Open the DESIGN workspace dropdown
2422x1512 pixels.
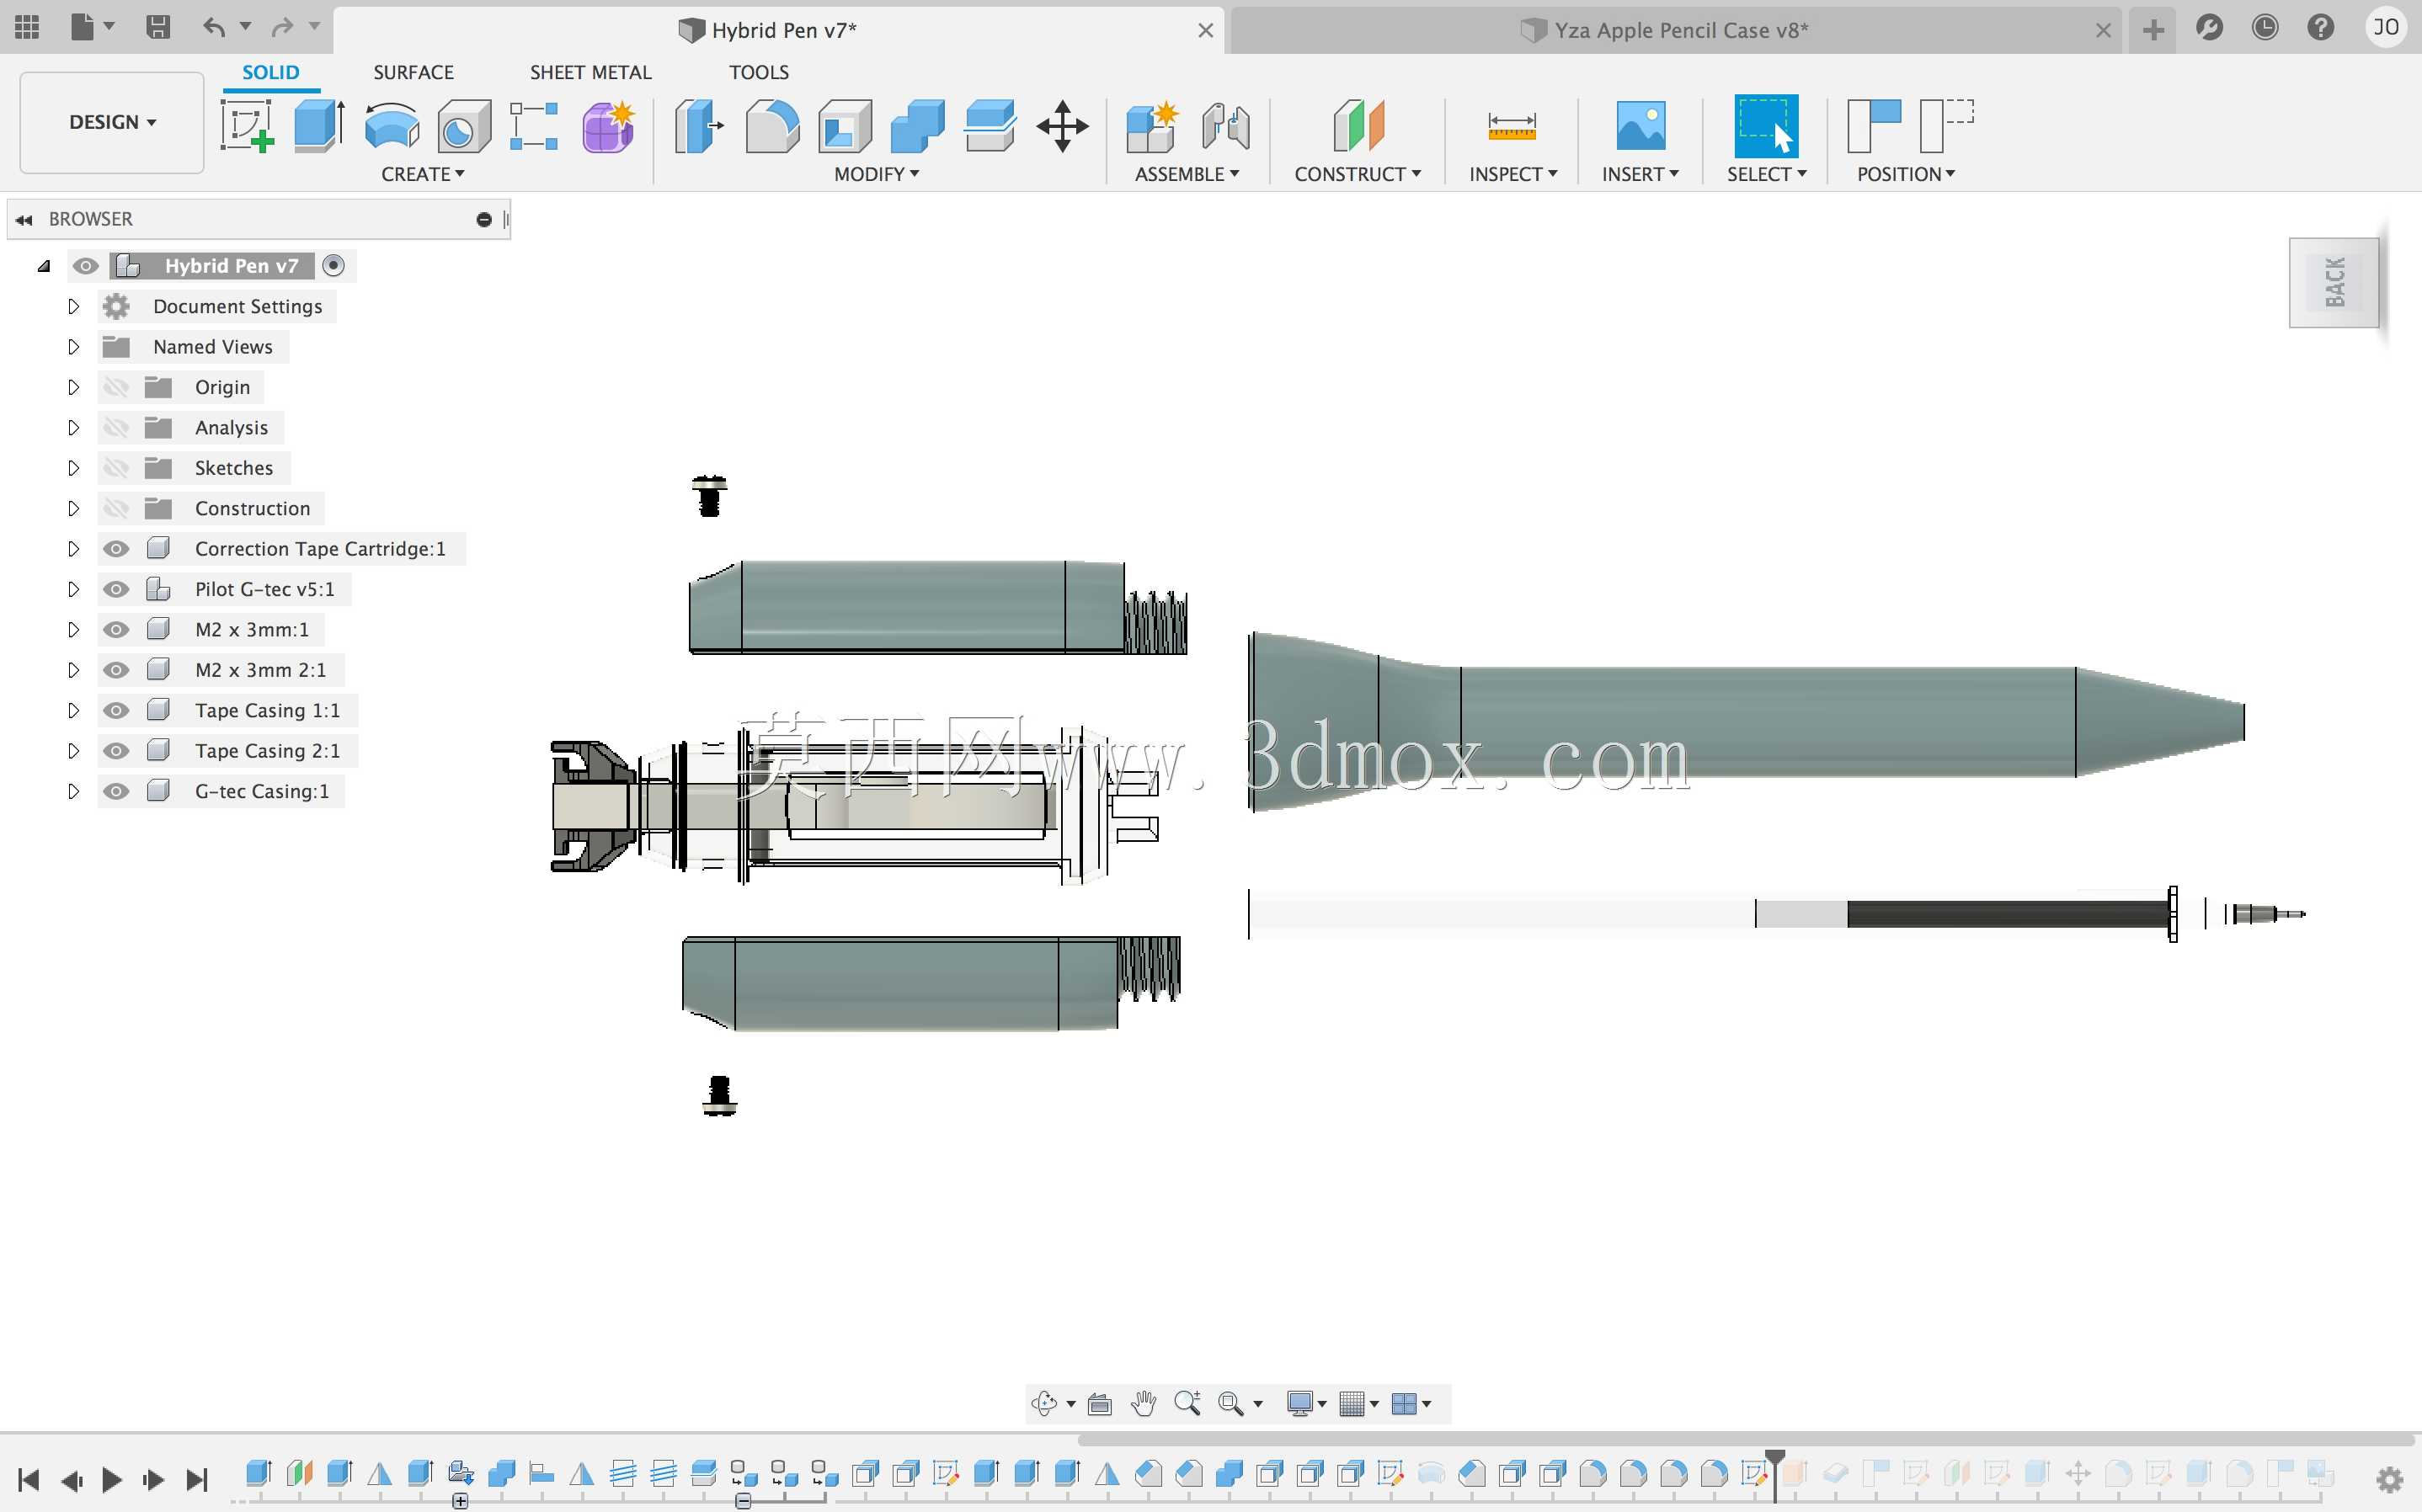(x=112, y=122)
